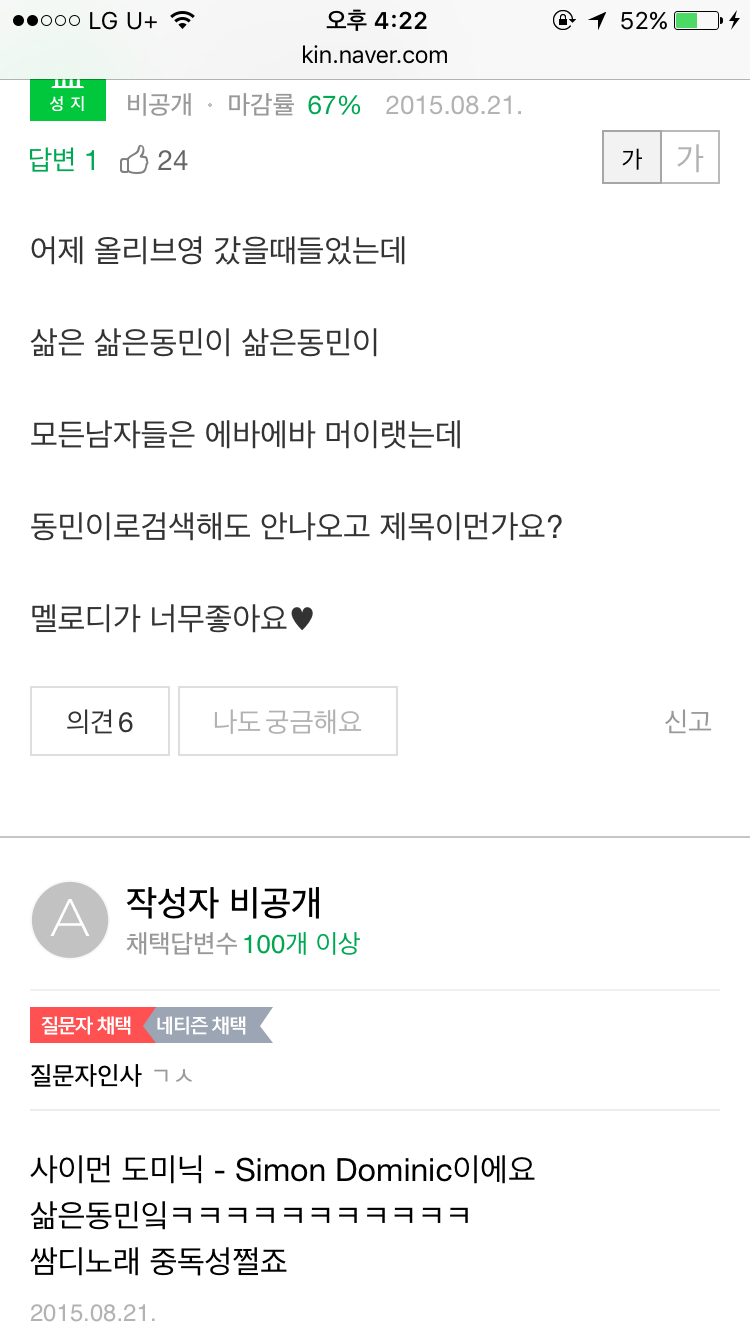Tap the answerer's gray A avatar
The width and height of the screenshot is (750, 1334).
click(x=70, y=920)
